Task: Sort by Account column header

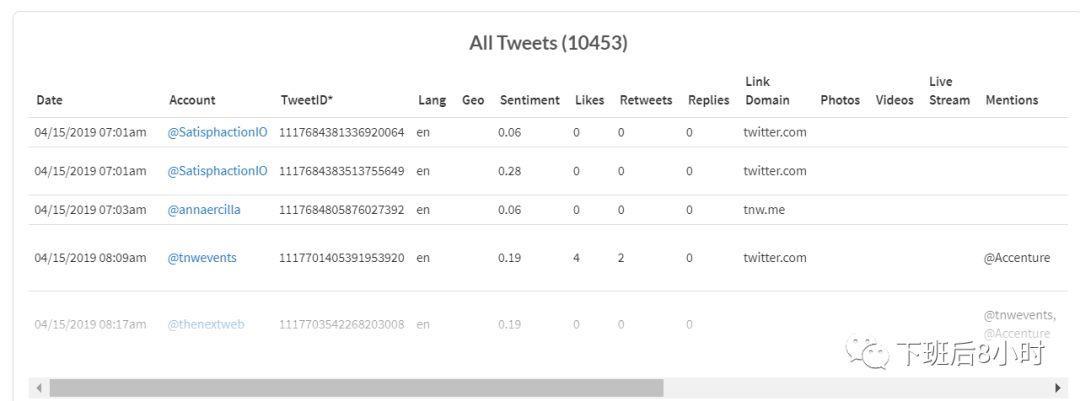Action: [x=192, y=100]
